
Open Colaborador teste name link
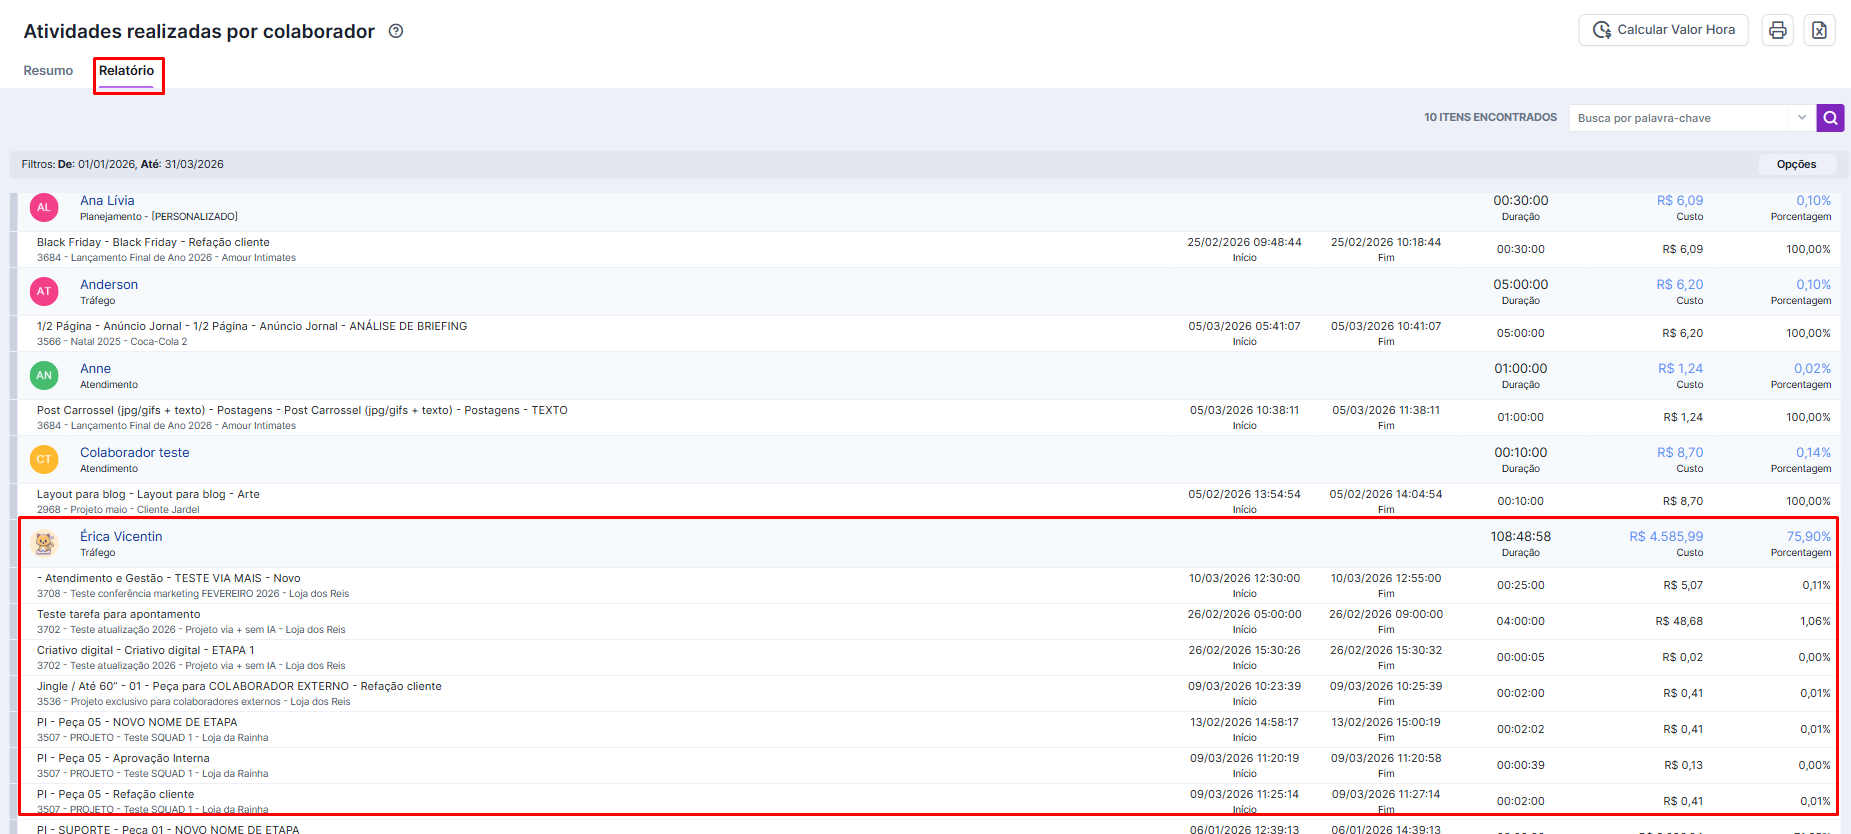134,453
